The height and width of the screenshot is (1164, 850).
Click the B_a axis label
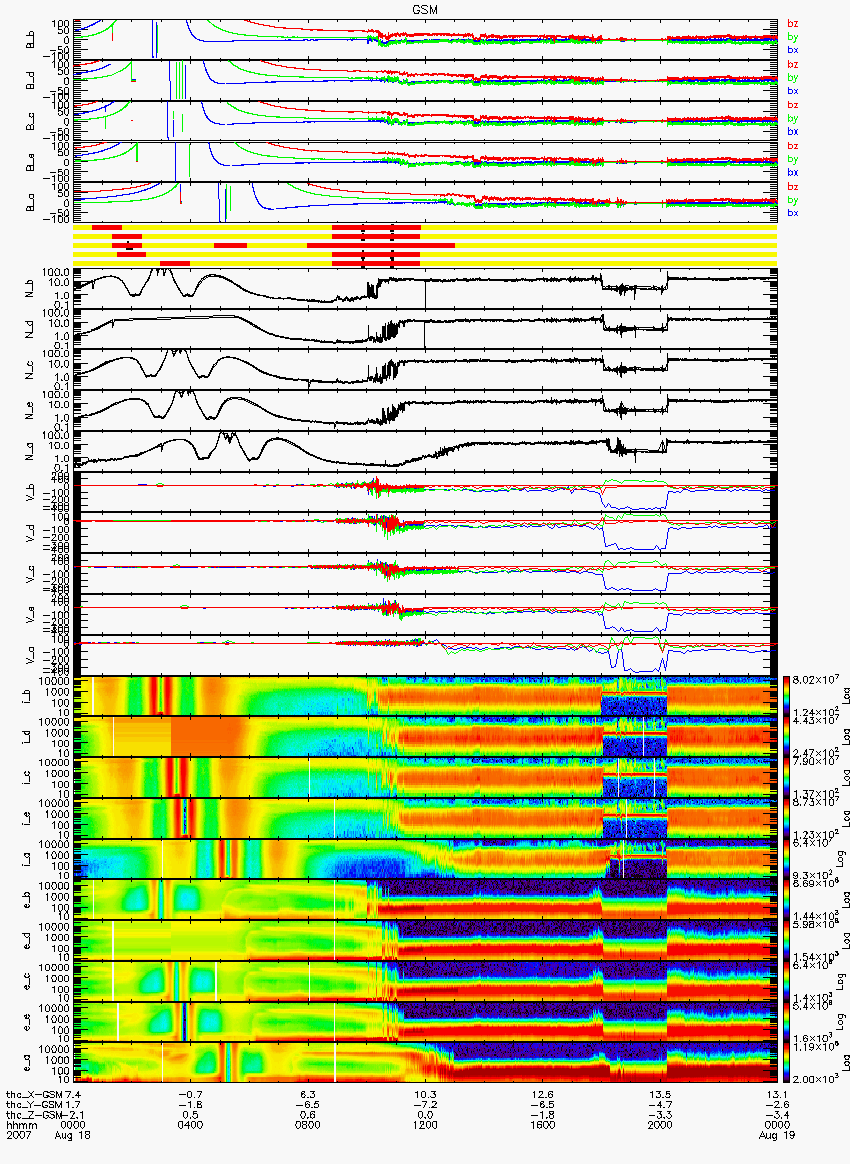pyautogui.click(x=30, y=202)
